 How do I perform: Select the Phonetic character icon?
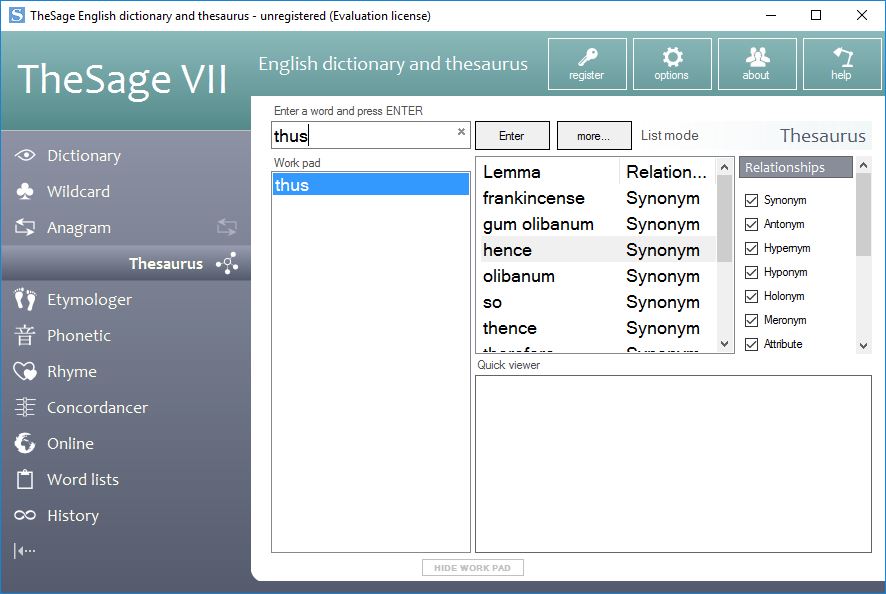25,335
